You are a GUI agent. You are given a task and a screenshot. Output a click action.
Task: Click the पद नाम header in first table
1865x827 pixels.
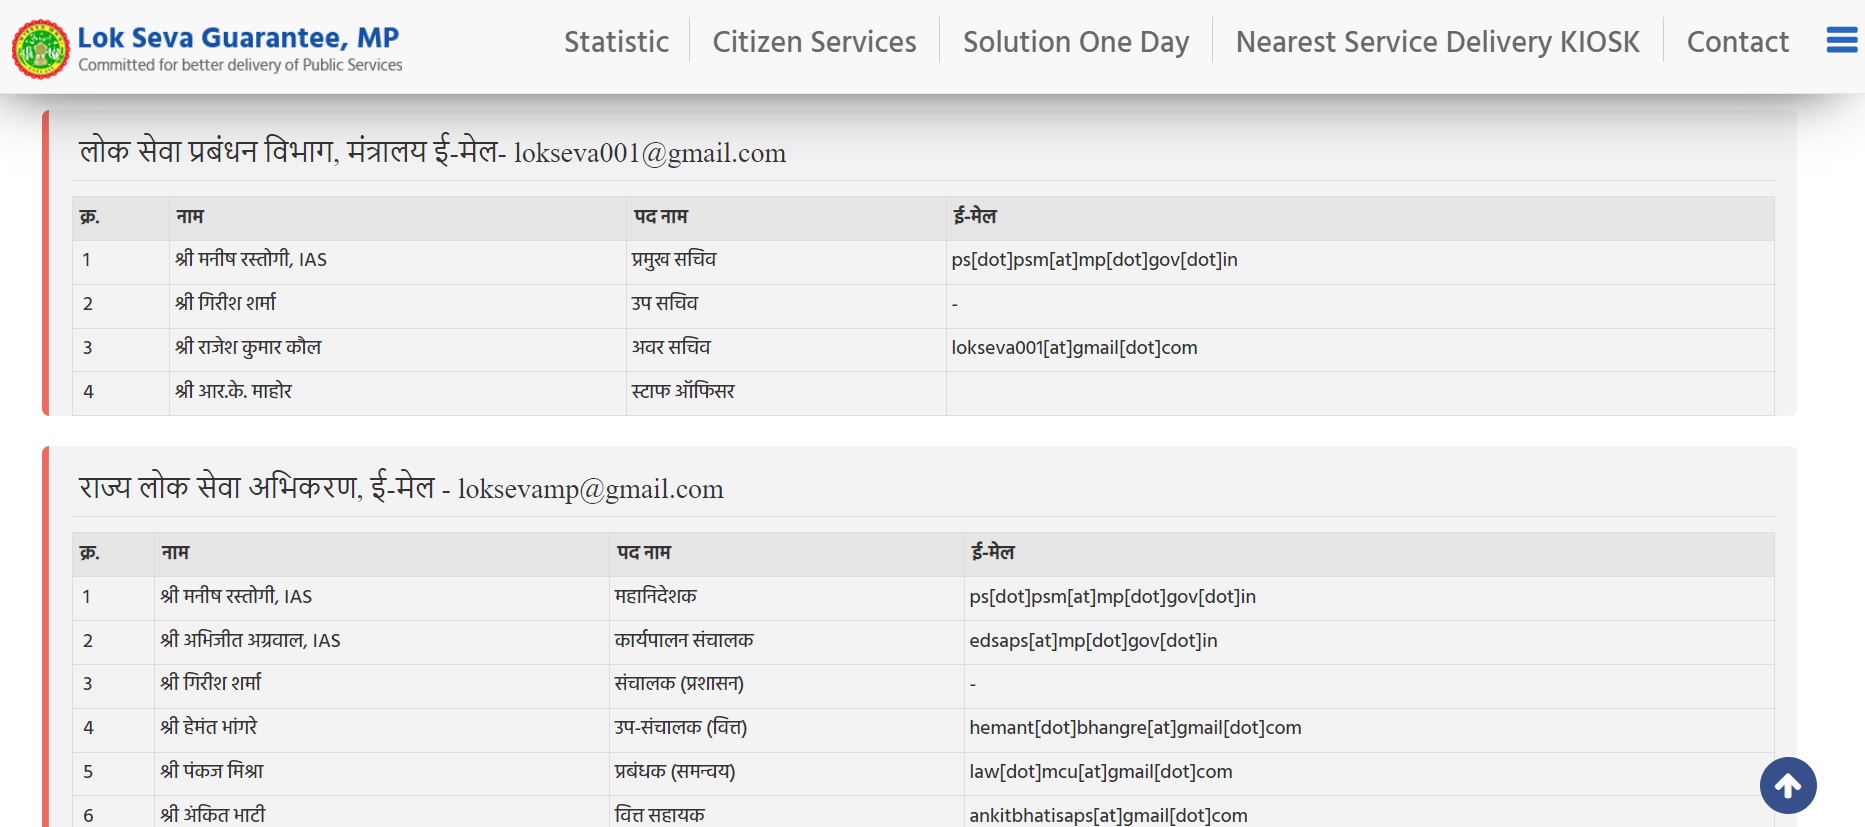click(660, 217)
